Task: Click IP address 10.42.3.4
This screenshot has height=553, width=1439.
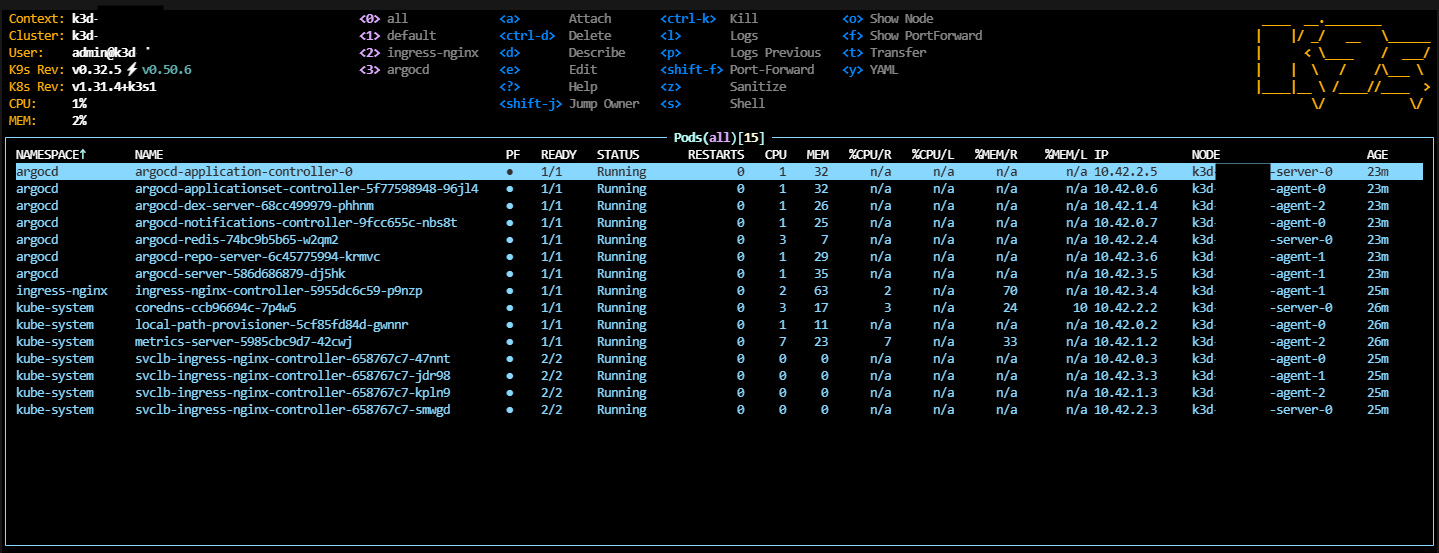Action: click(x=1126, y=291)
